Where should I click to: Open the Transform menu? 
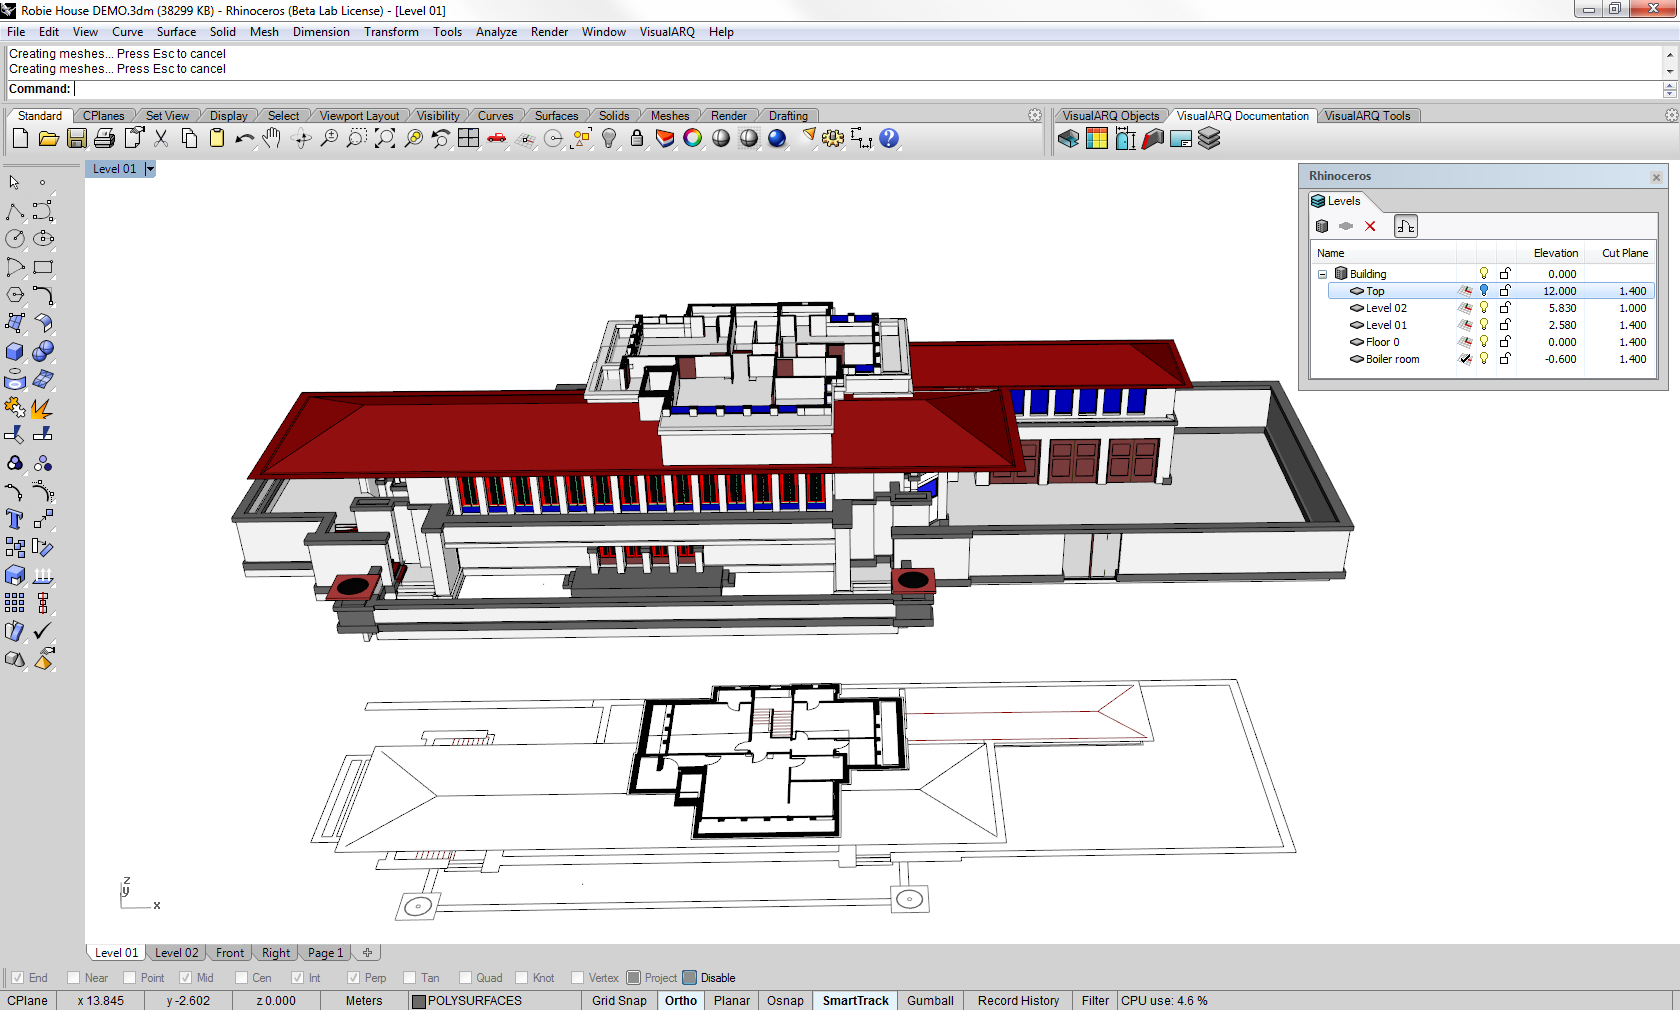[391, 32]
